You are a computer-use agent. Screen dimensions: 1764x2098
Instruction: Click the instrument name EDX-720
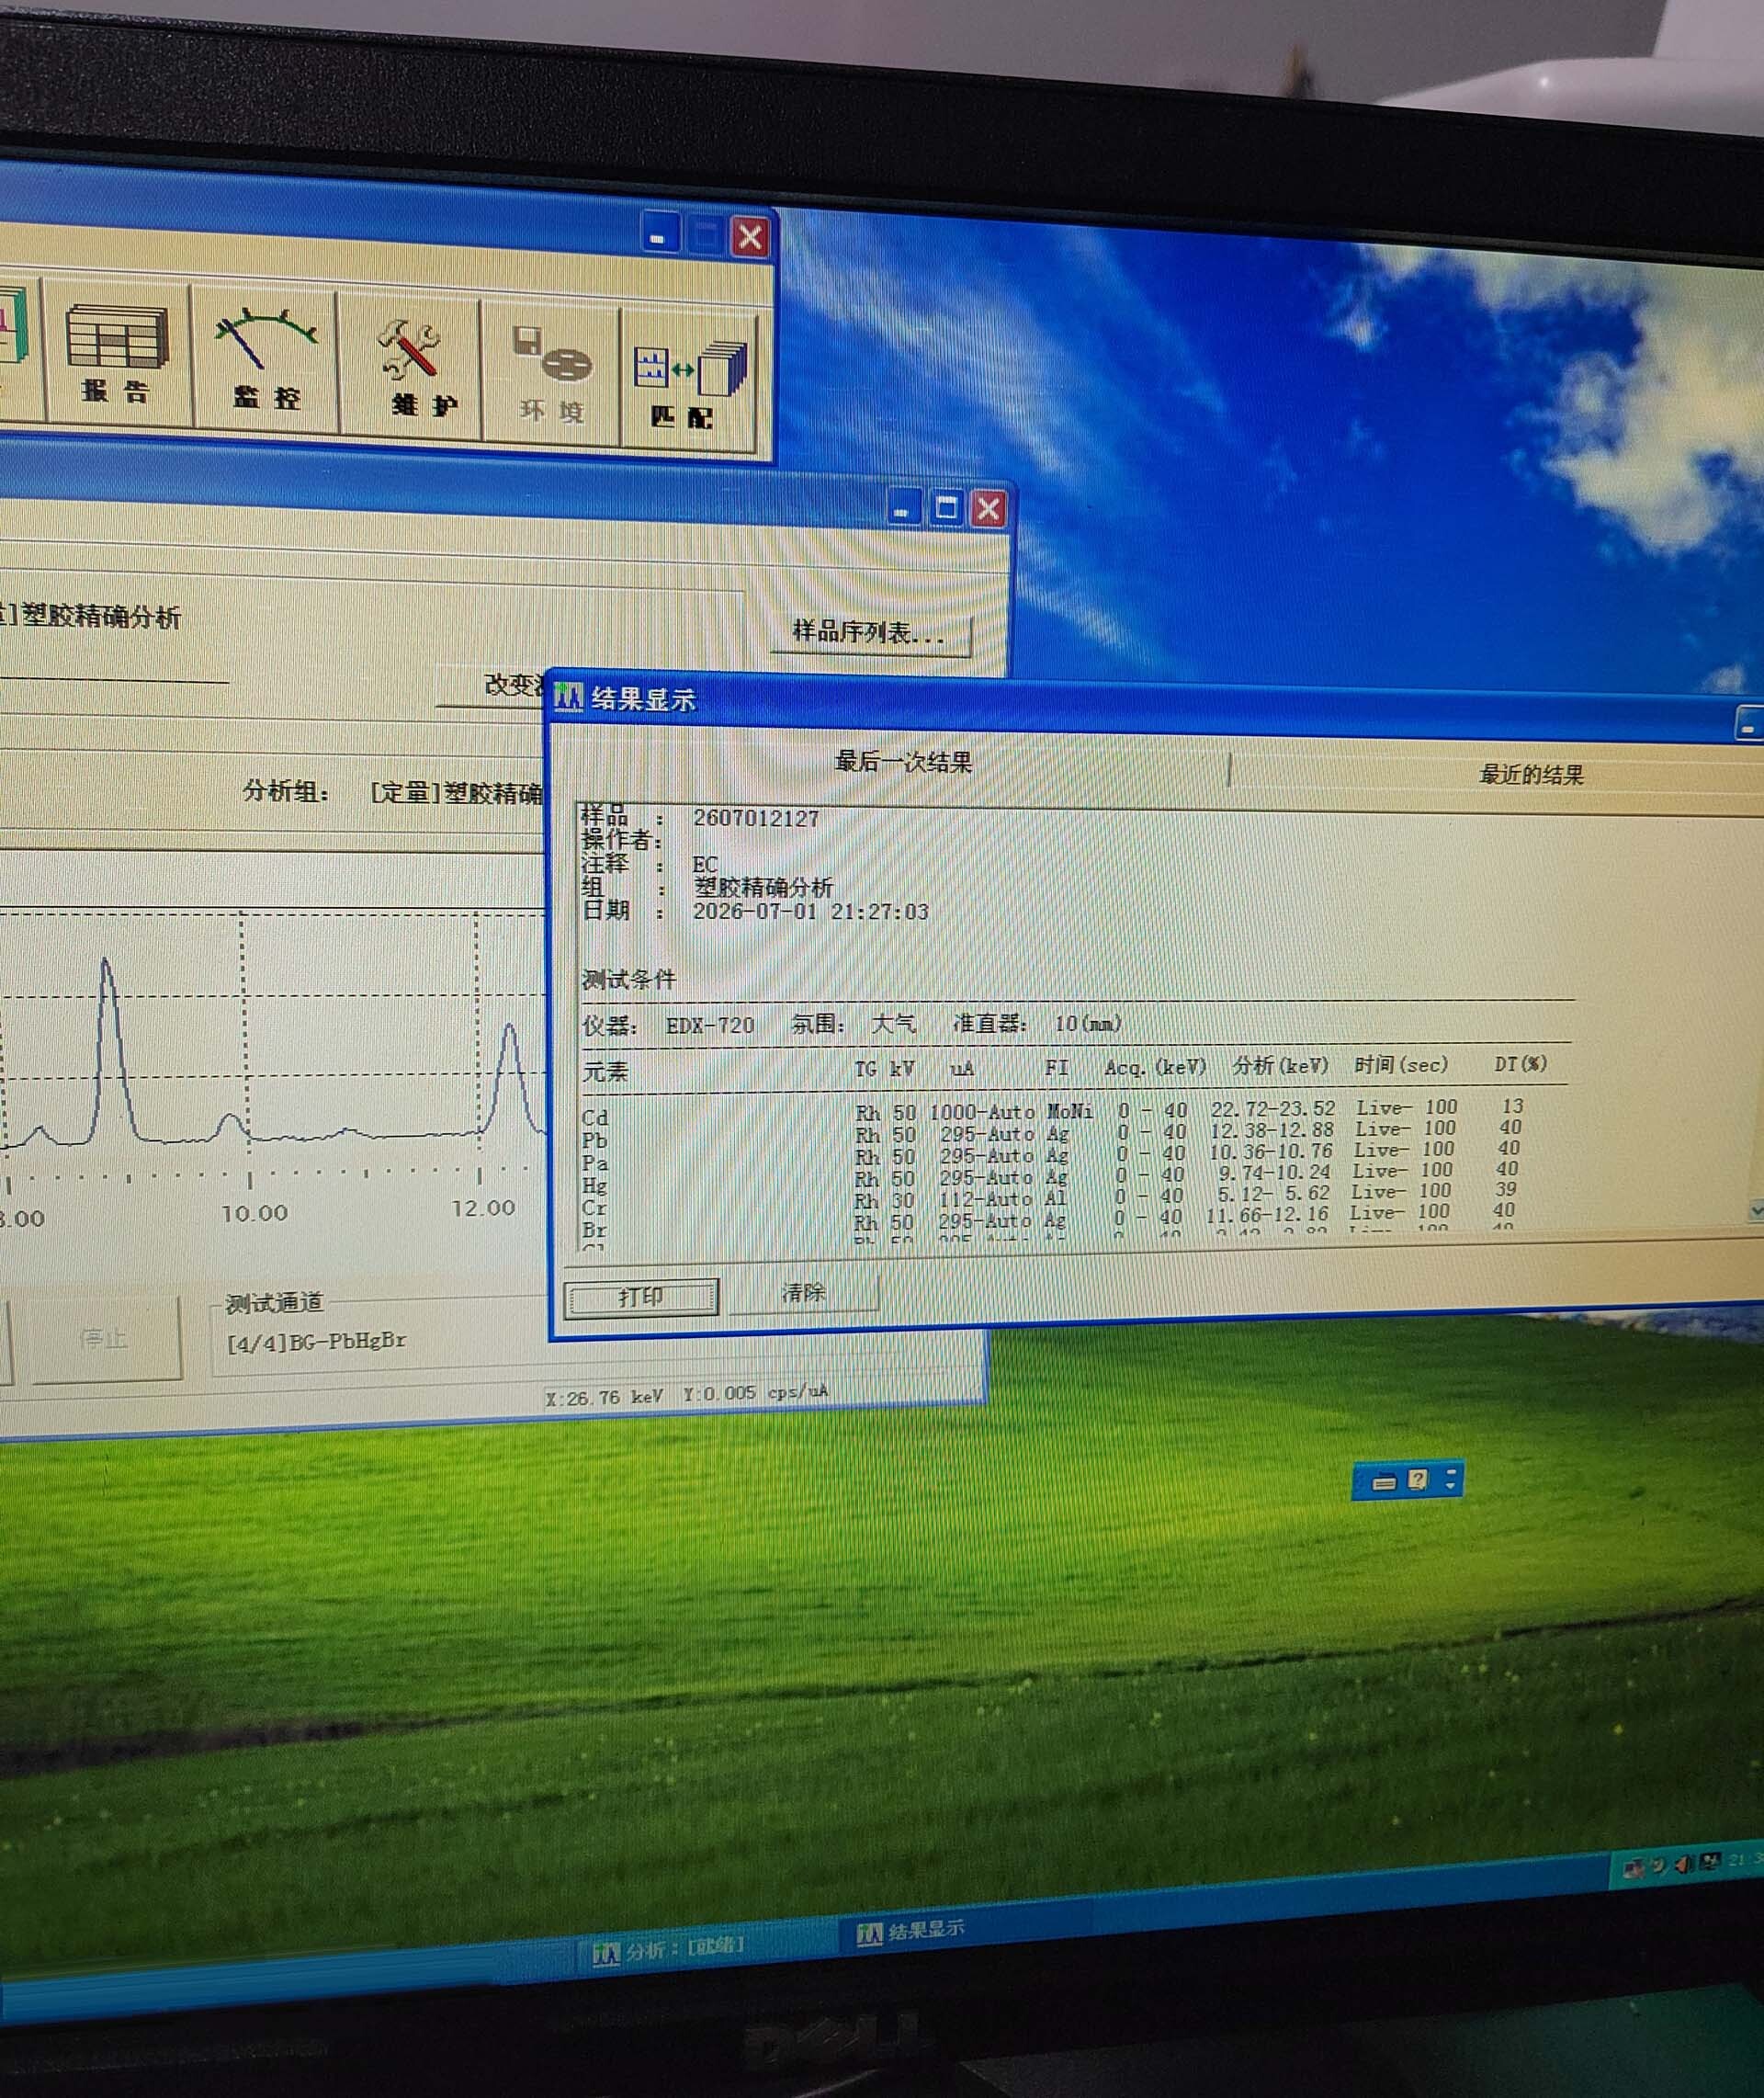[709, 1025]
